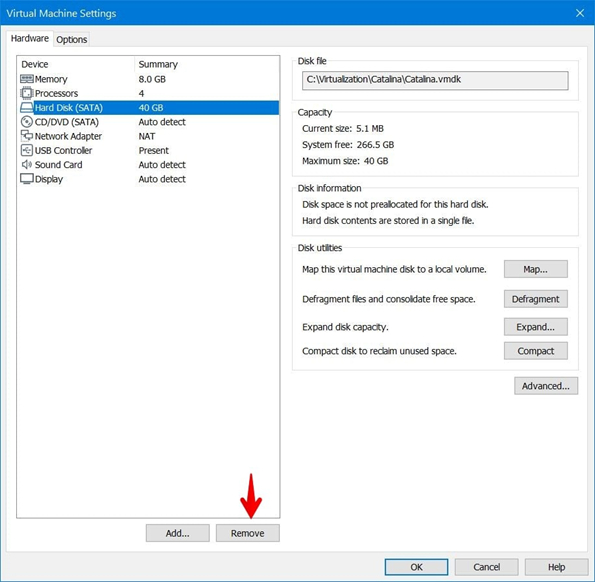This screenshot has width=595, height=582.
Task: Compact the disk to reclaim space
Action: 535,351
